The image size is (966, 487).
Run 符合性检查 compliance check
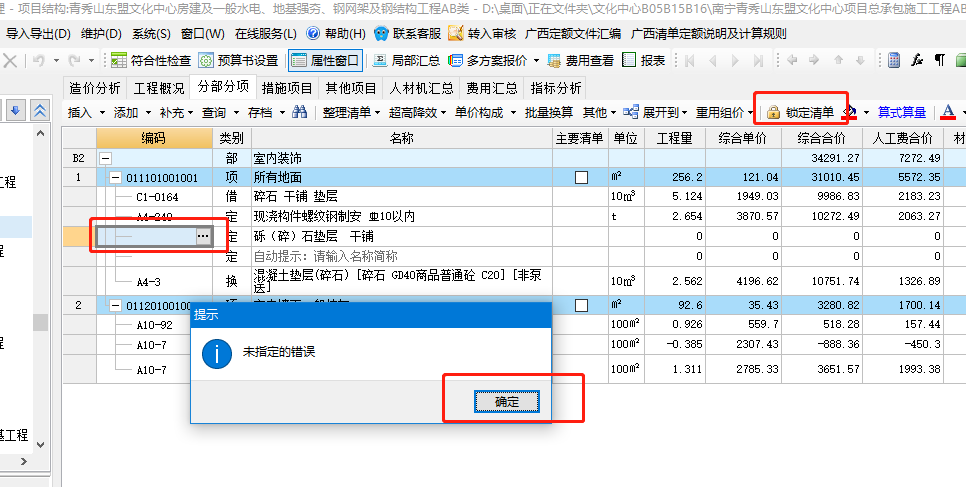coord(152,60)
